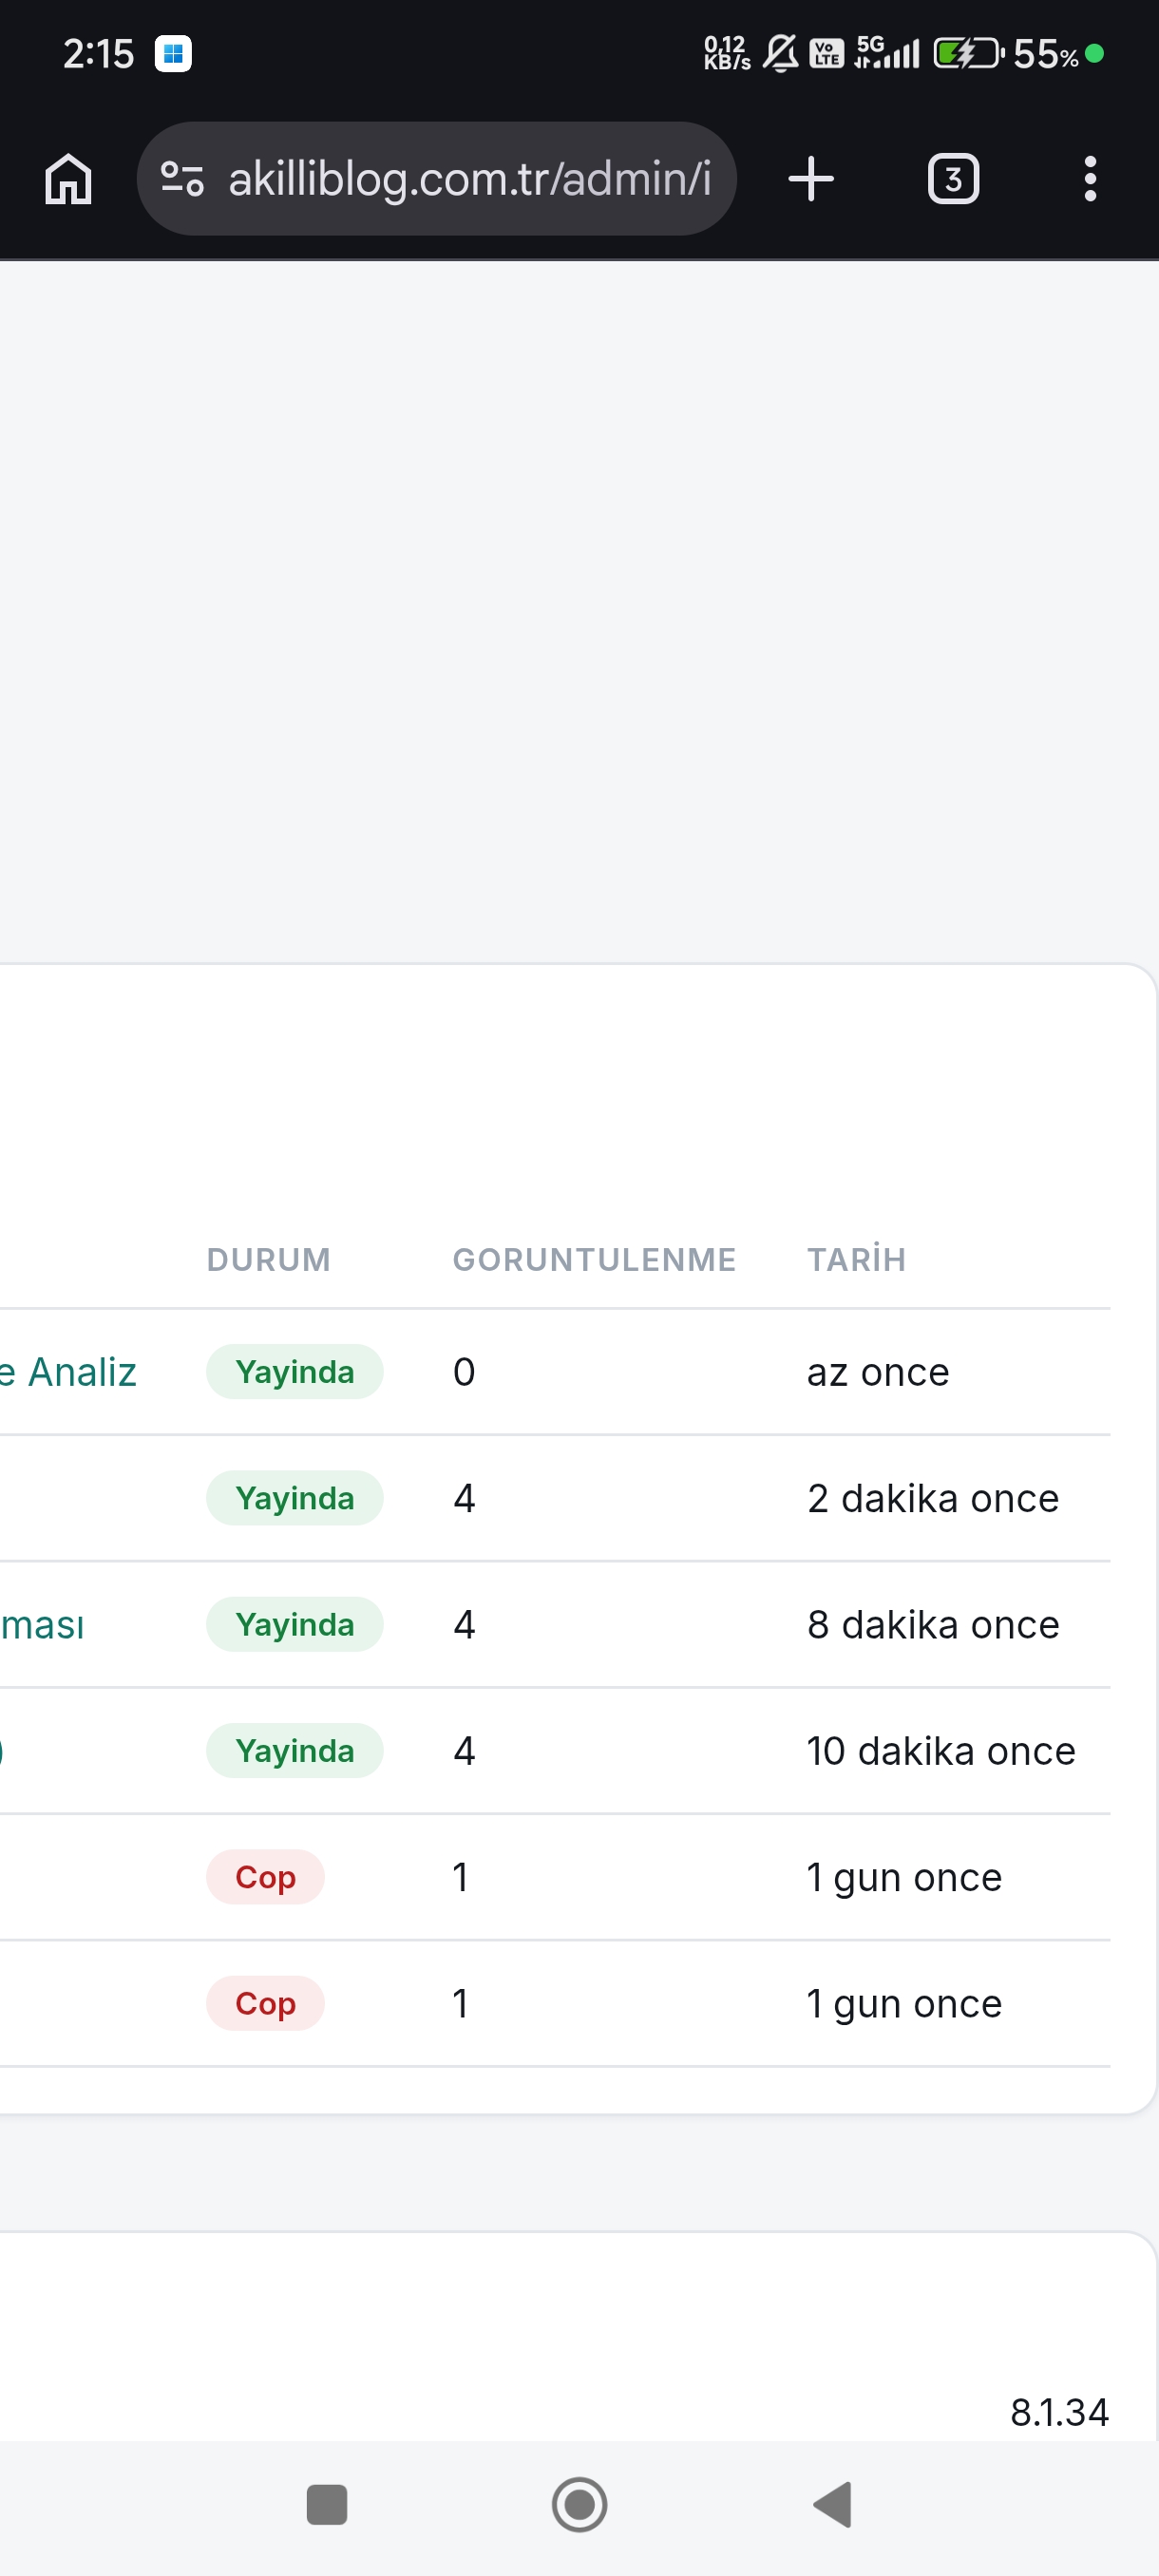Open the post link ending in 'ması'
Screen dimensions: 1159x2576
42,1625
